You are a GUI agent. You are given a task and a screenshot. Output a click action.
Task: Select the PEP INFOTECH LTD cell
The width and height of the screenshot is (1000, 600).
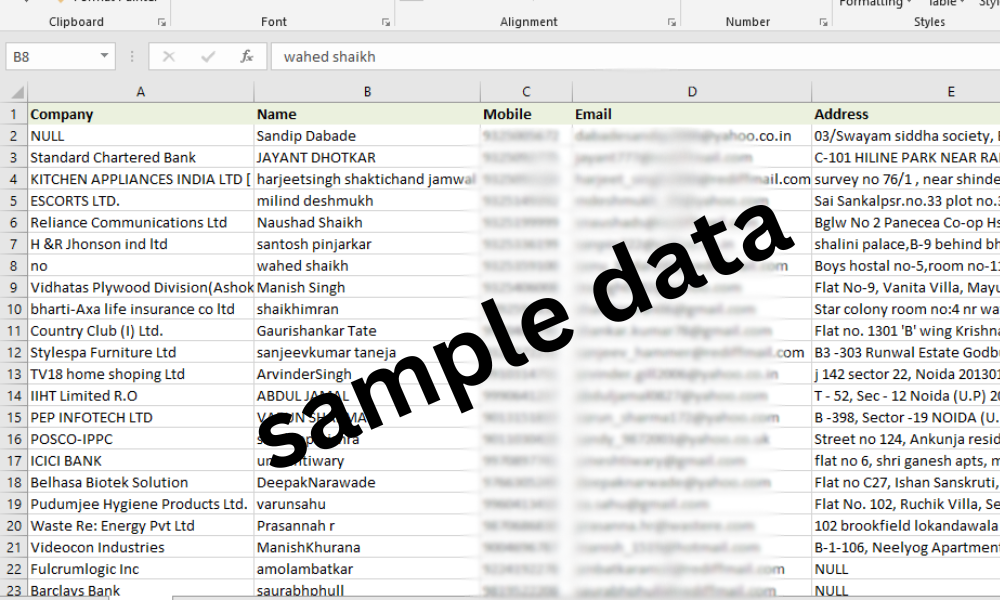click(x=141, y=418)
